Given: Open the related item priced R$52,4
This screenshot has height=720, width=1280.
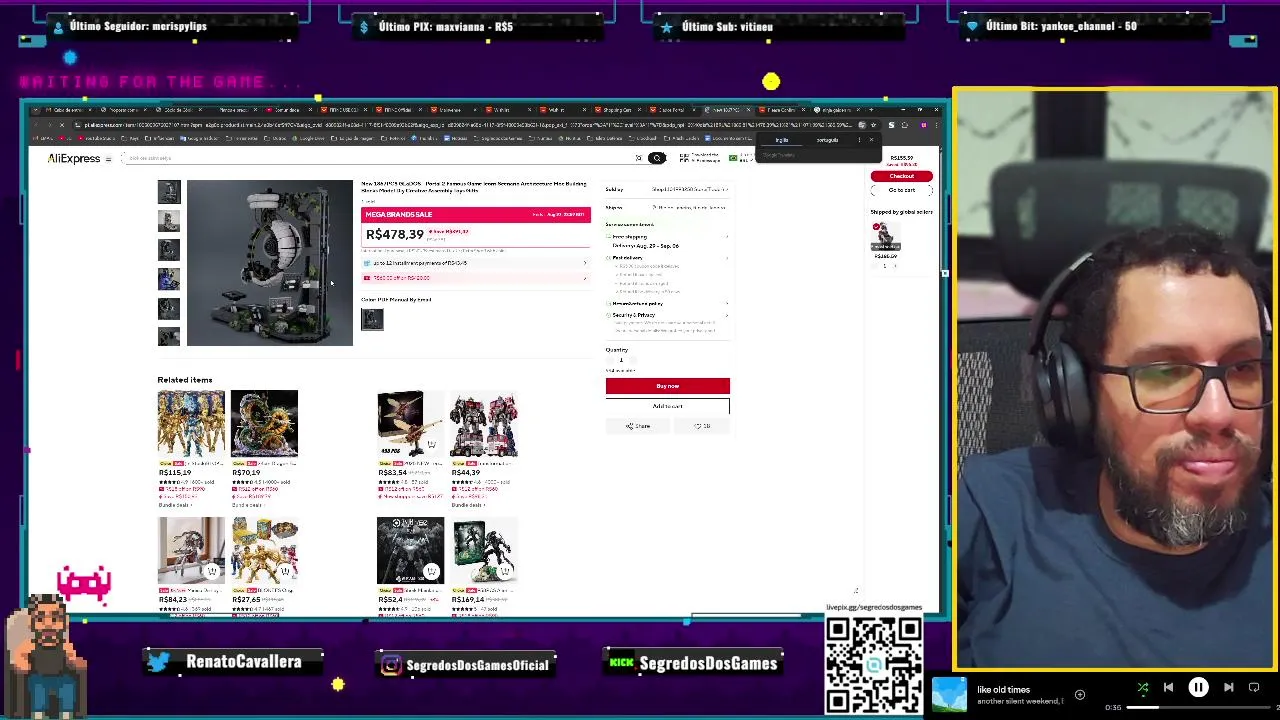Looking at the screenshot, I should pyautogui.click(x=410, y=550).
